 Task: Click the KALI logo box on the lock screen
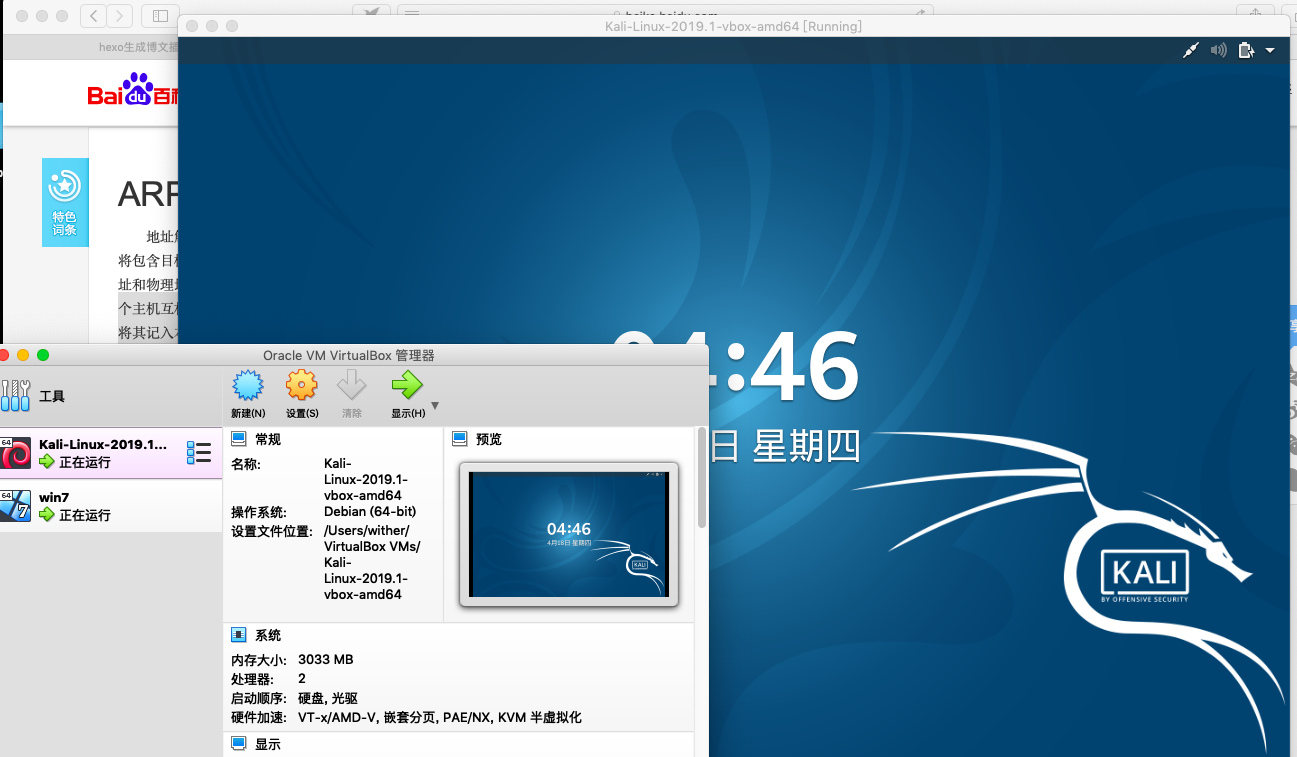[x=1145, y=572]
